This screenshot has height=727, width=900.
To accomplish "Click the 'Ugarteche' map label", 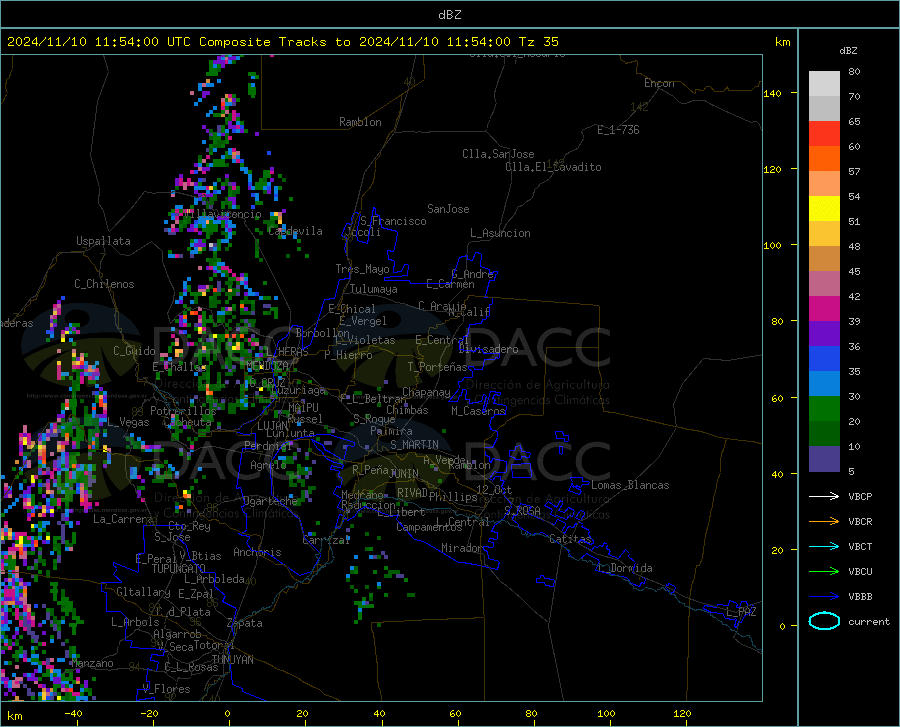I will [270, 500].
